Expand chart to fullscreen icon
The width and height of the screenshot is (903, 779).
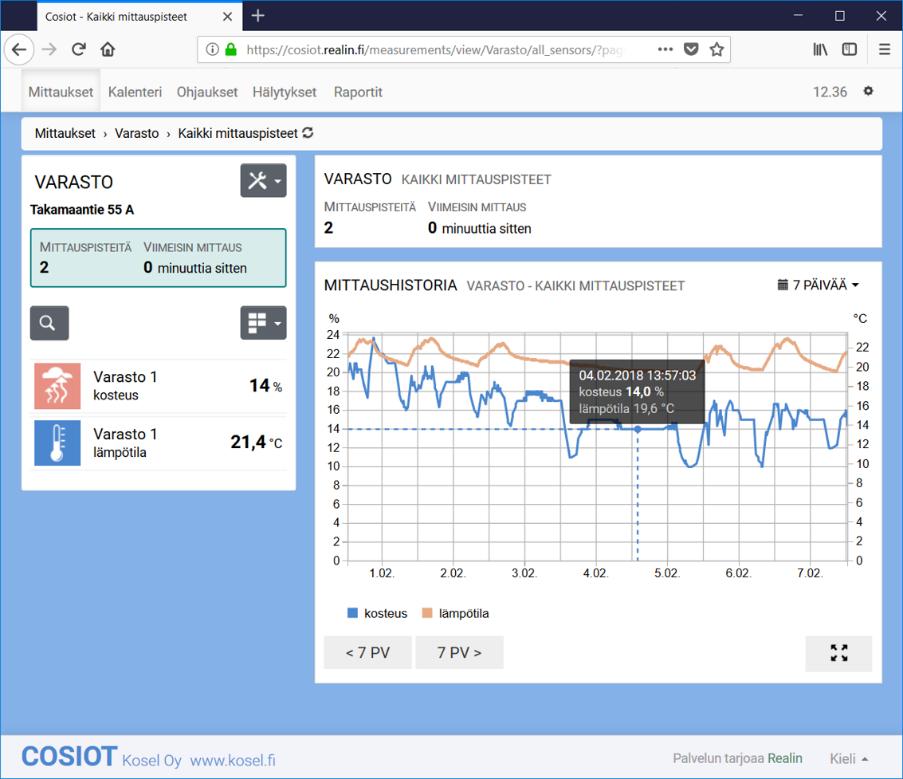[838, 653]
